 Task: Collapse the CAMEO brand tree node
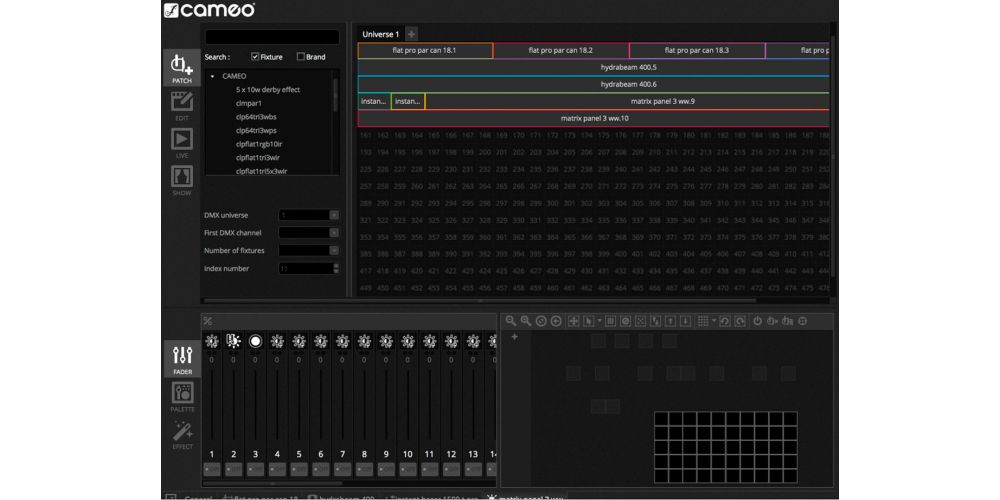[212, 76]
